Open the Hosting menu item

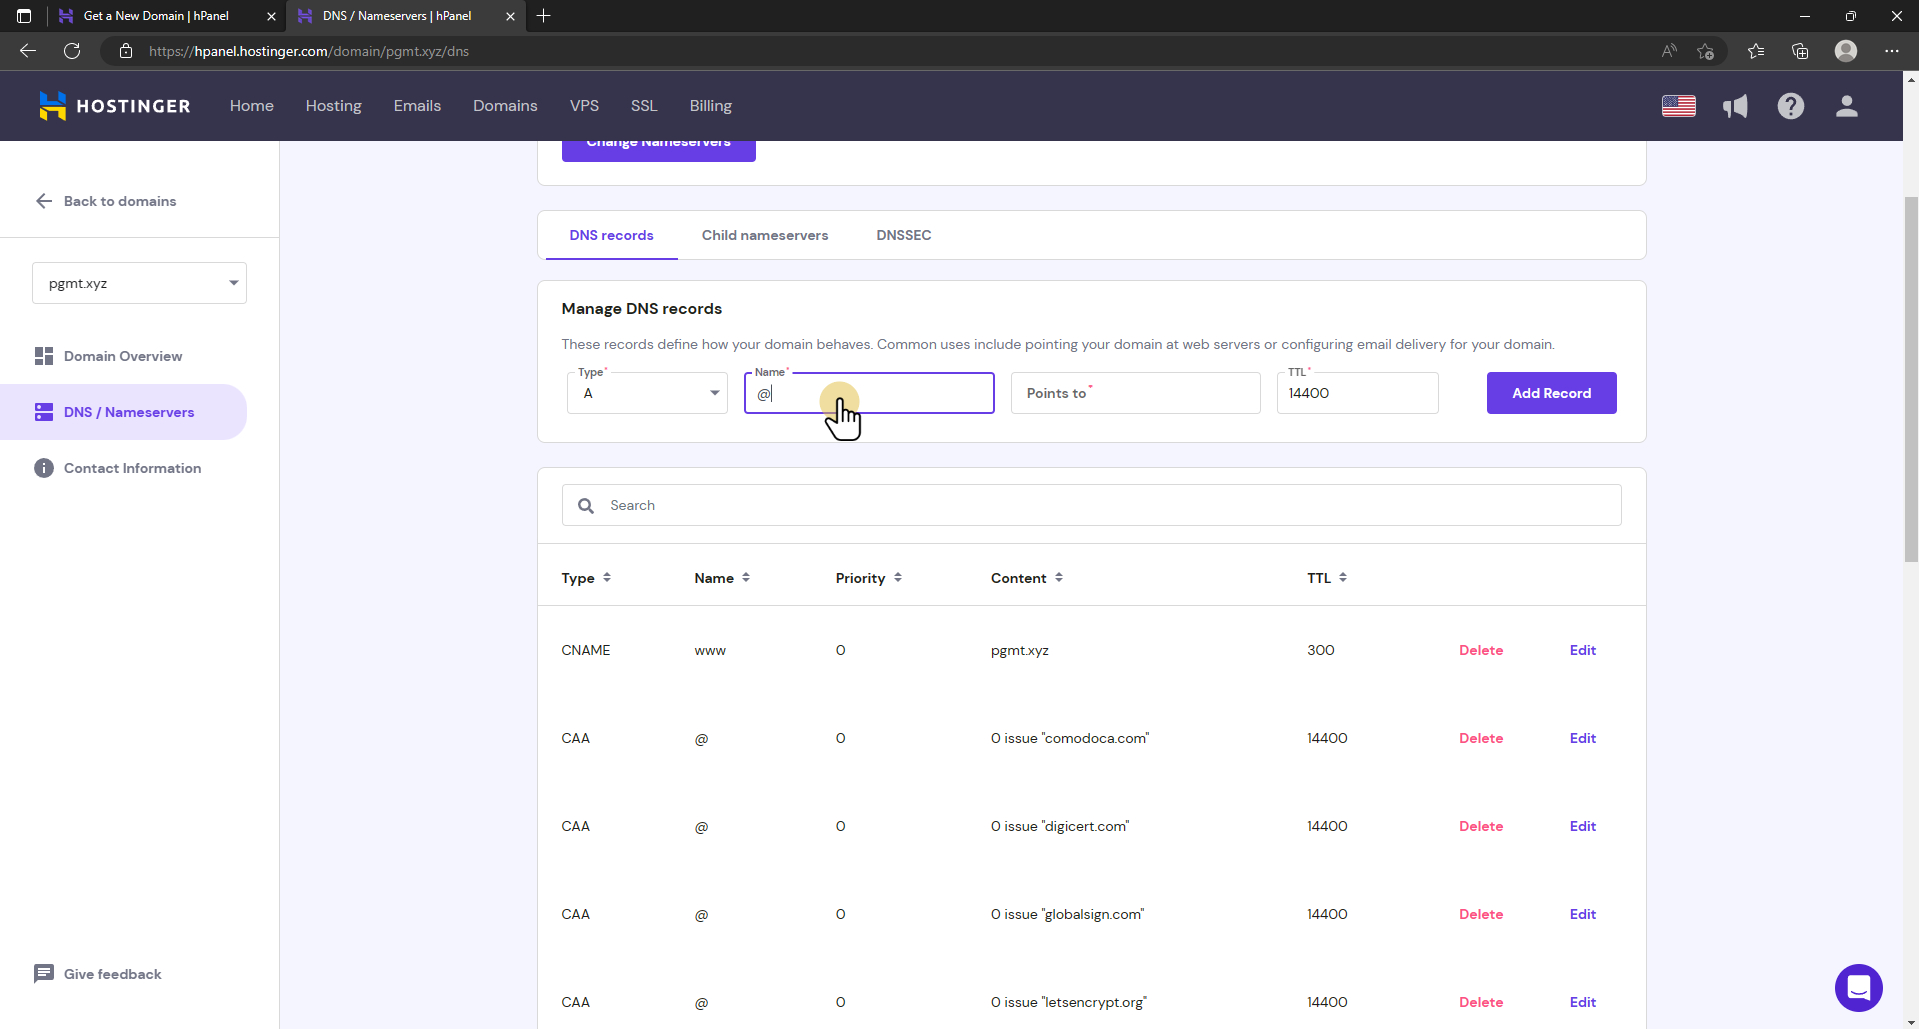click(334, 106)
